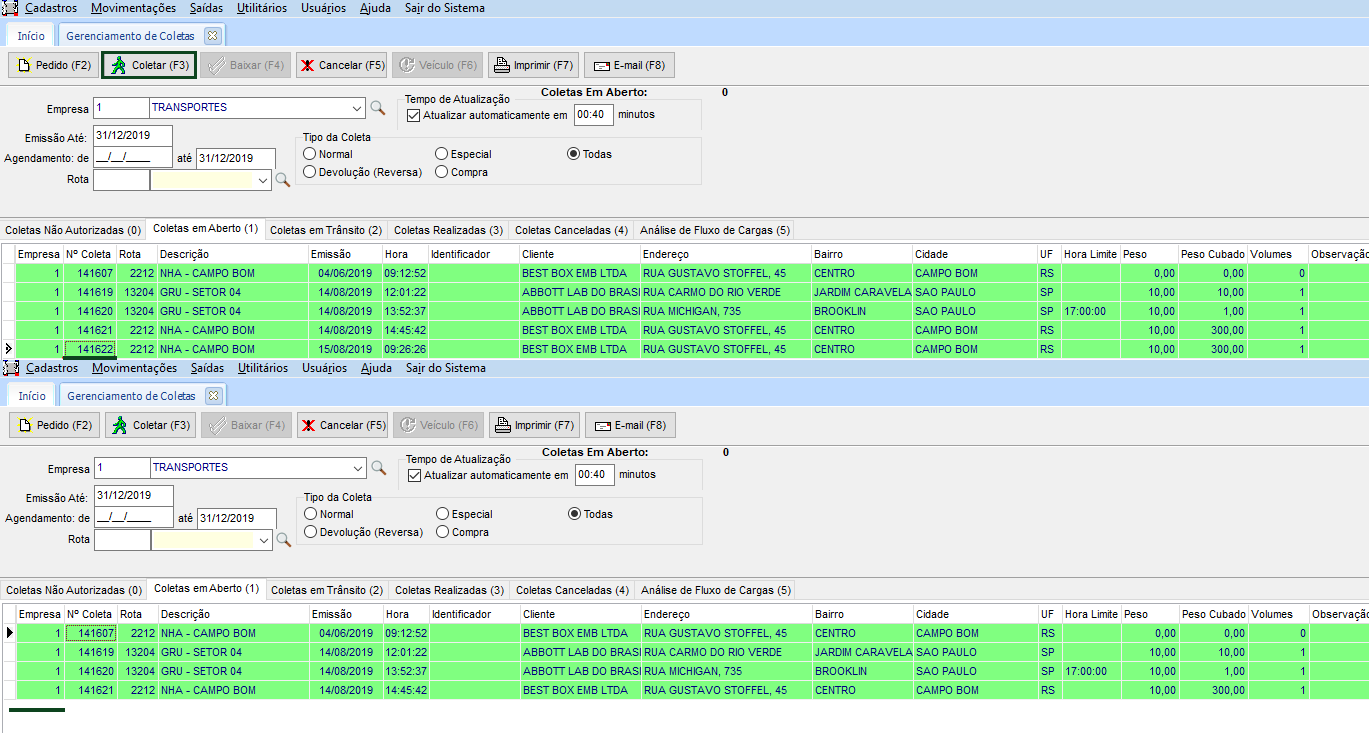The height and width of the screenshot is (734, 1369).
Task: Select coleta row 141622 in the grid
Action: click(x=95, y=349)
